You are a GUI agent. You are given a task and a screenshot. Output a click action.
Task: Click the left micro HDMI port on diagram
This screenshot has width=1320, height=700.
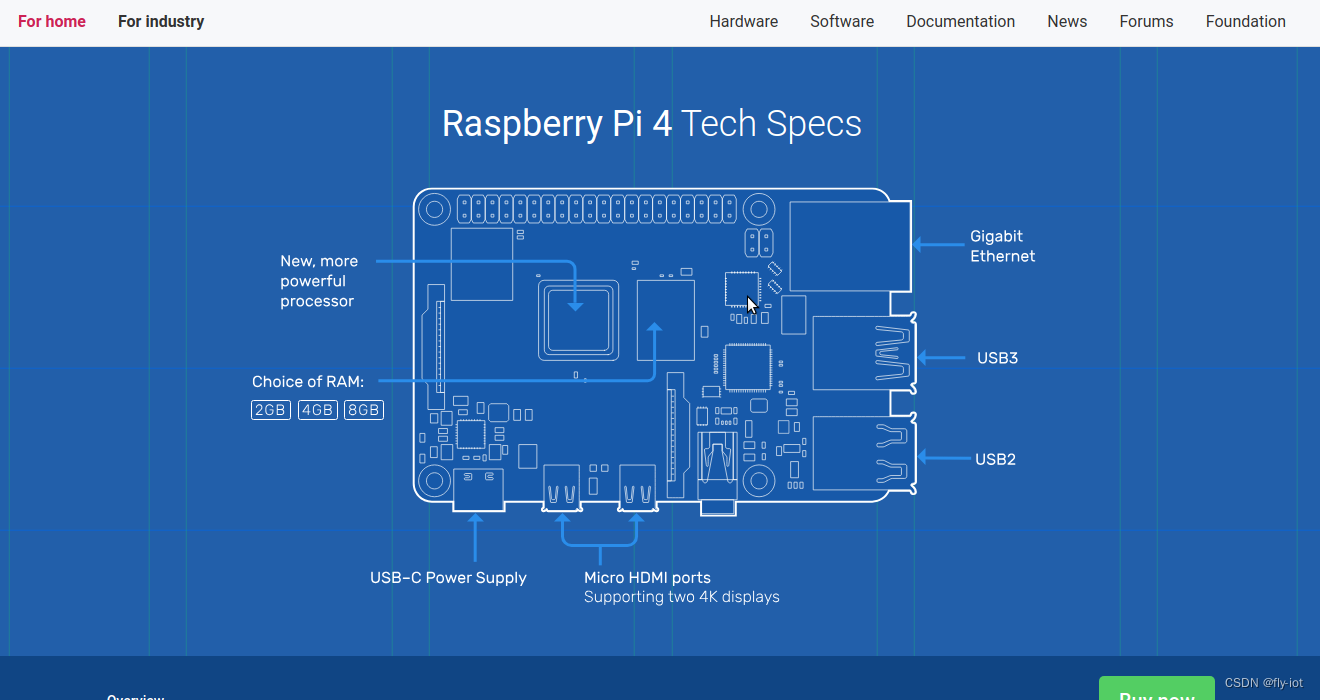562,489
